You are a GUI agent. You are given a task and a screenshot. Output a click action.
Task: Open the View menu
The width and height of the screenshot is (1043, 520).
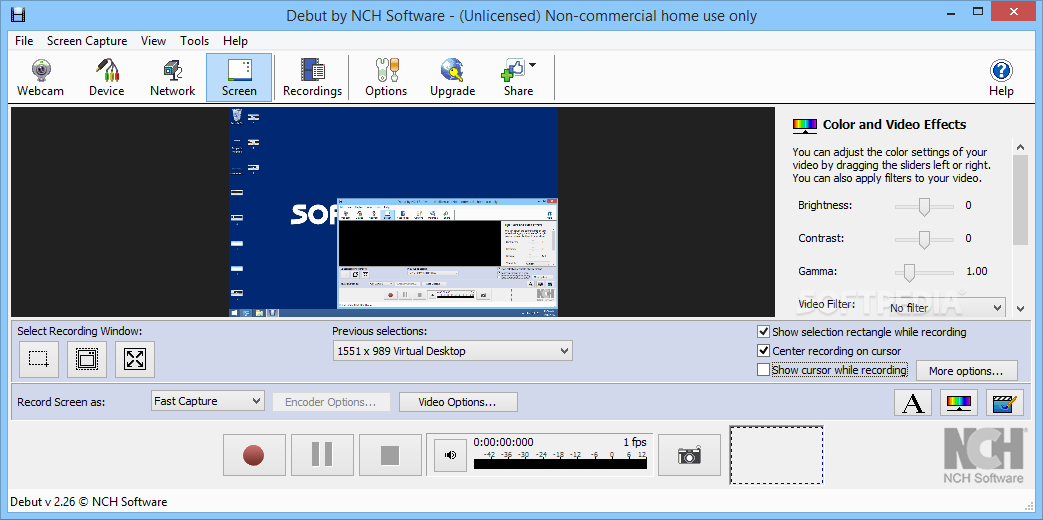coord(153,41)
